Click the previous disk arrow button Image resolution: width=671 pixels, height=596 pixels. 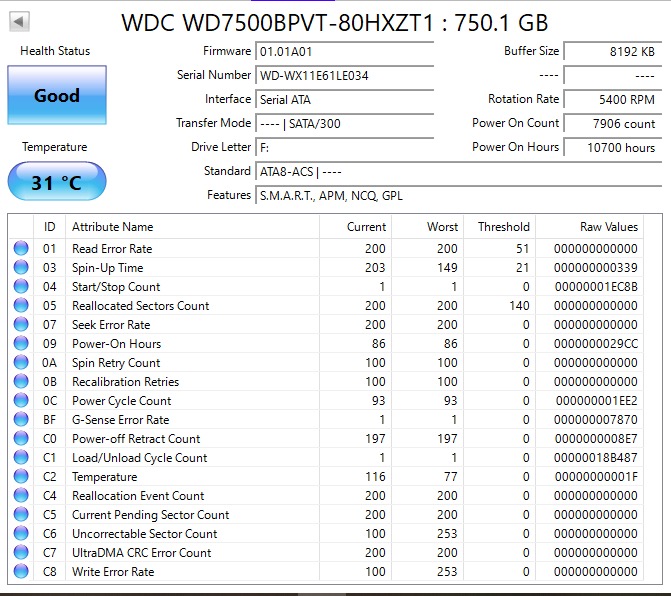[x=19, y=21]
